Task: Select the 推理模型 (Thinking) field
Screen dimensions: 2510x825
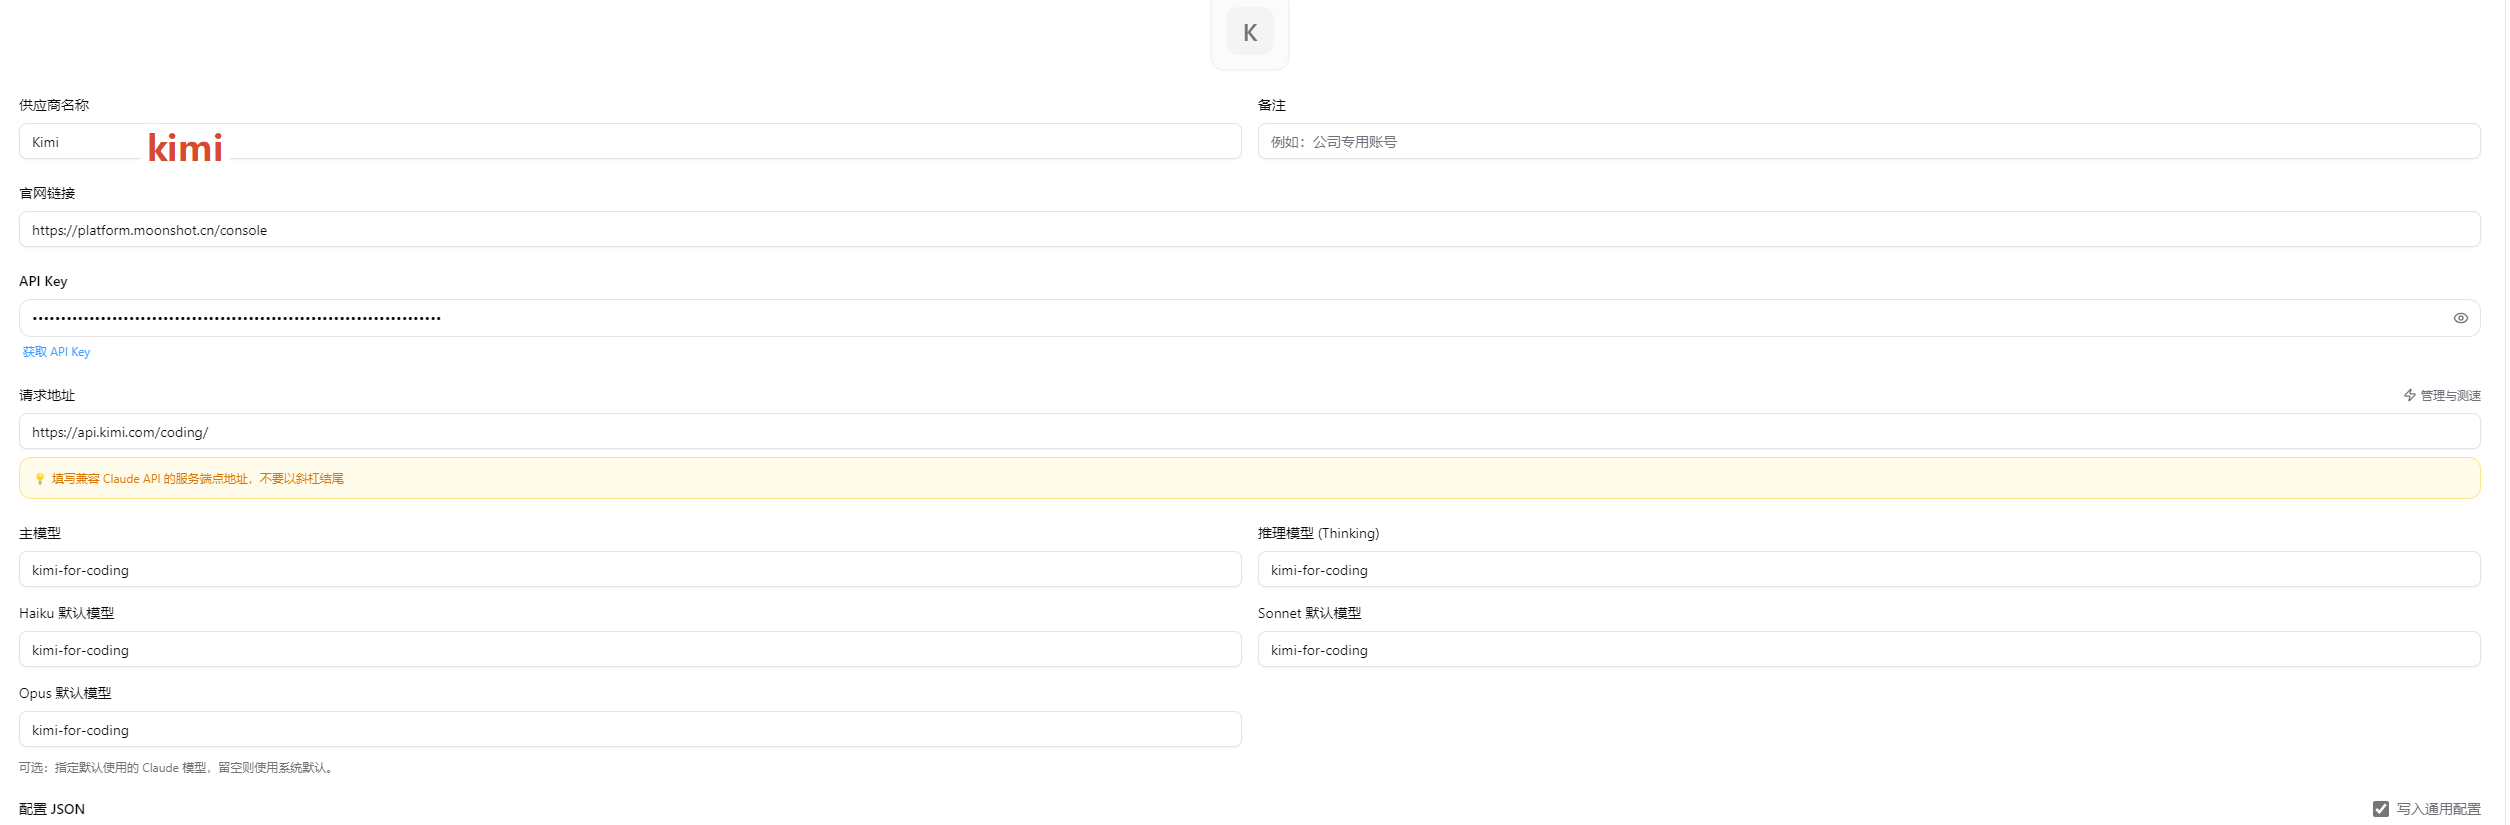Action: (1869, 569)
